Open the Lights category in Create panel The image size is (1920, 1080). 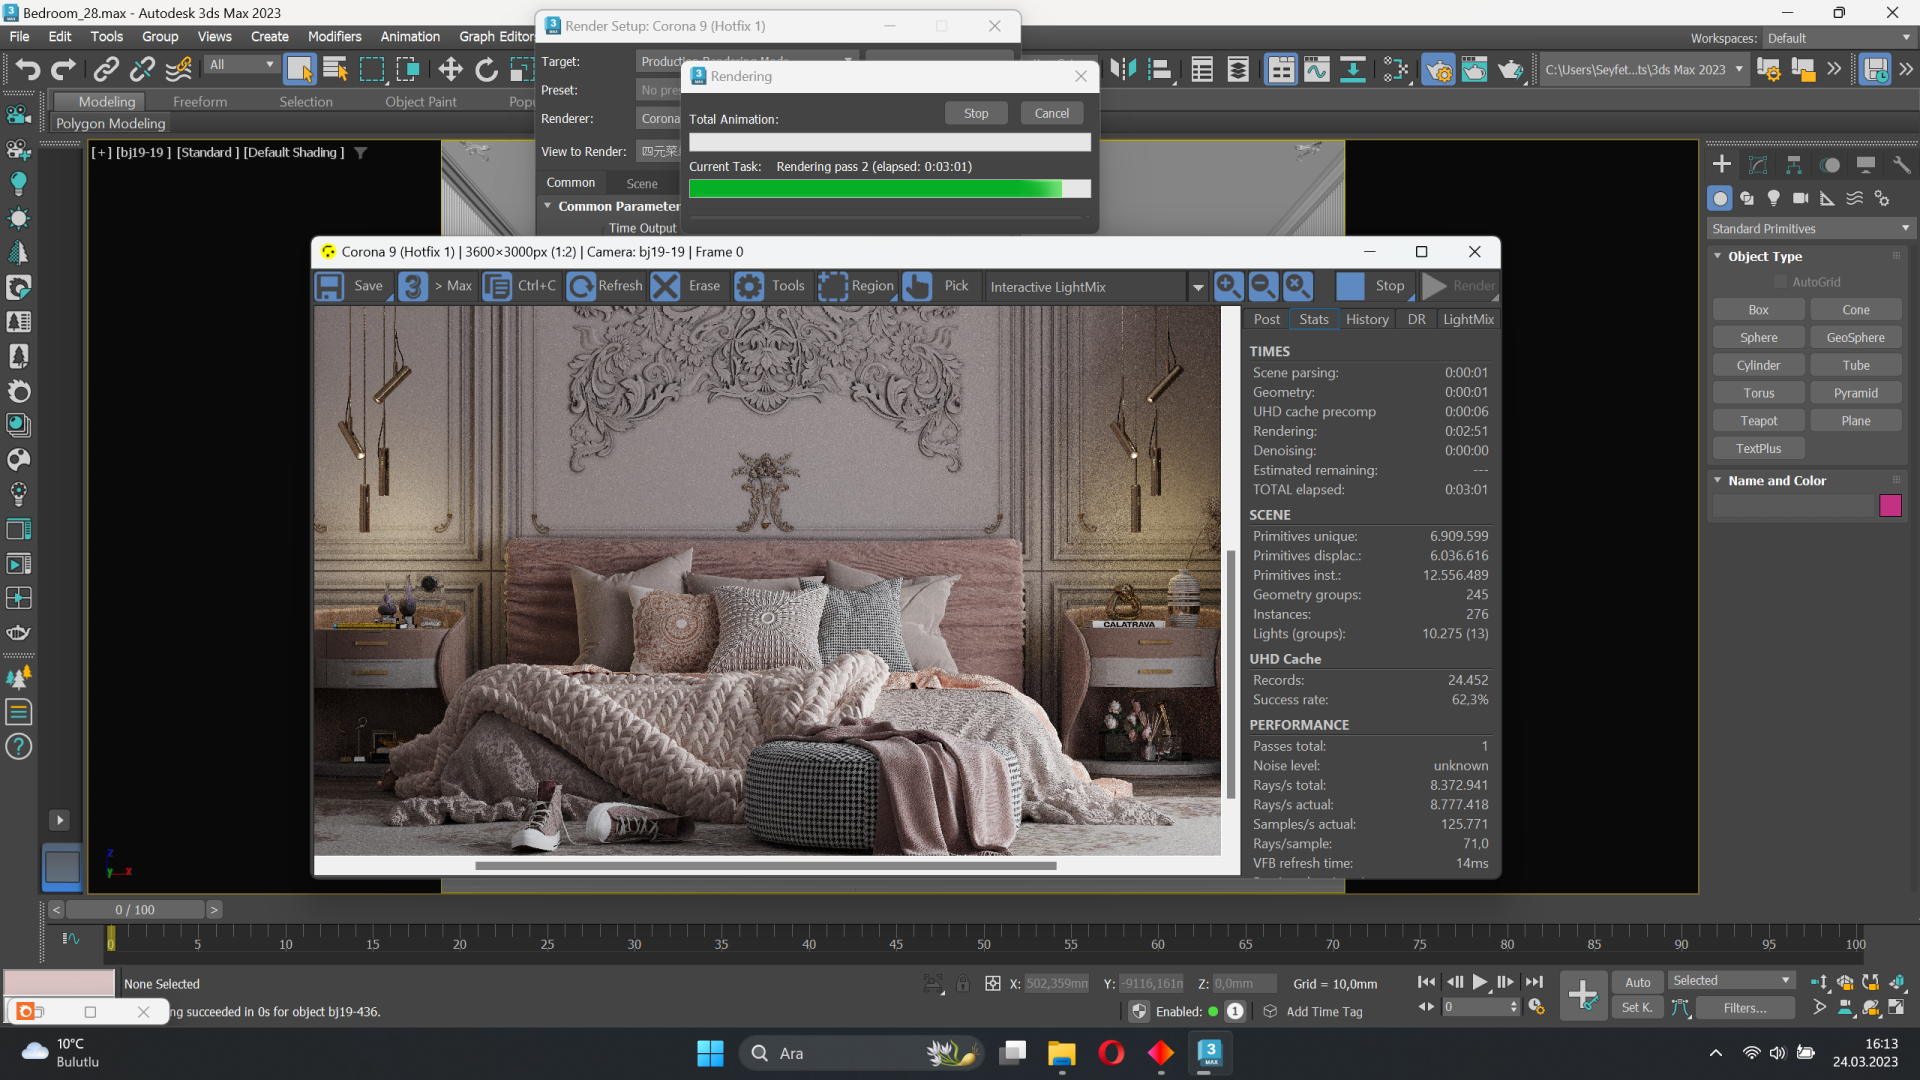[1773, 198]
